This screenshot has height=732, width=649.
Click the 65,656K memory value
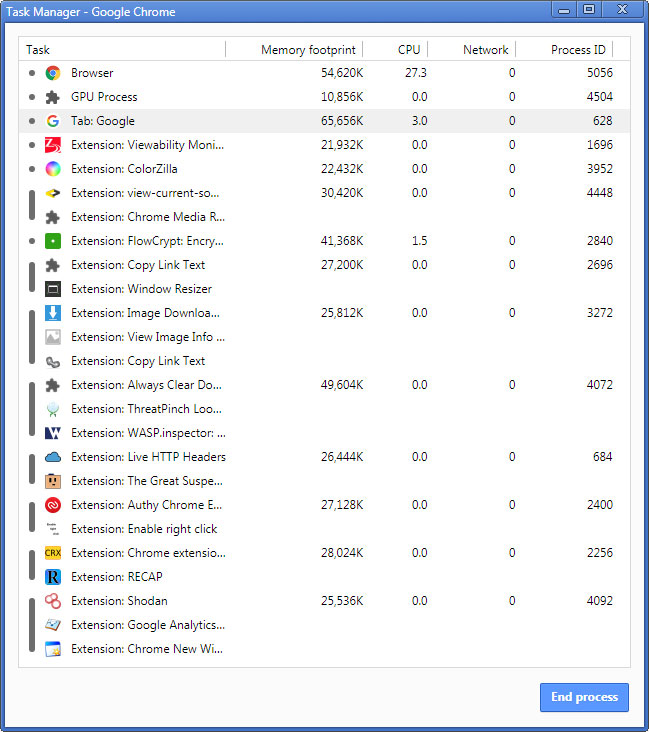click(342, 121)
